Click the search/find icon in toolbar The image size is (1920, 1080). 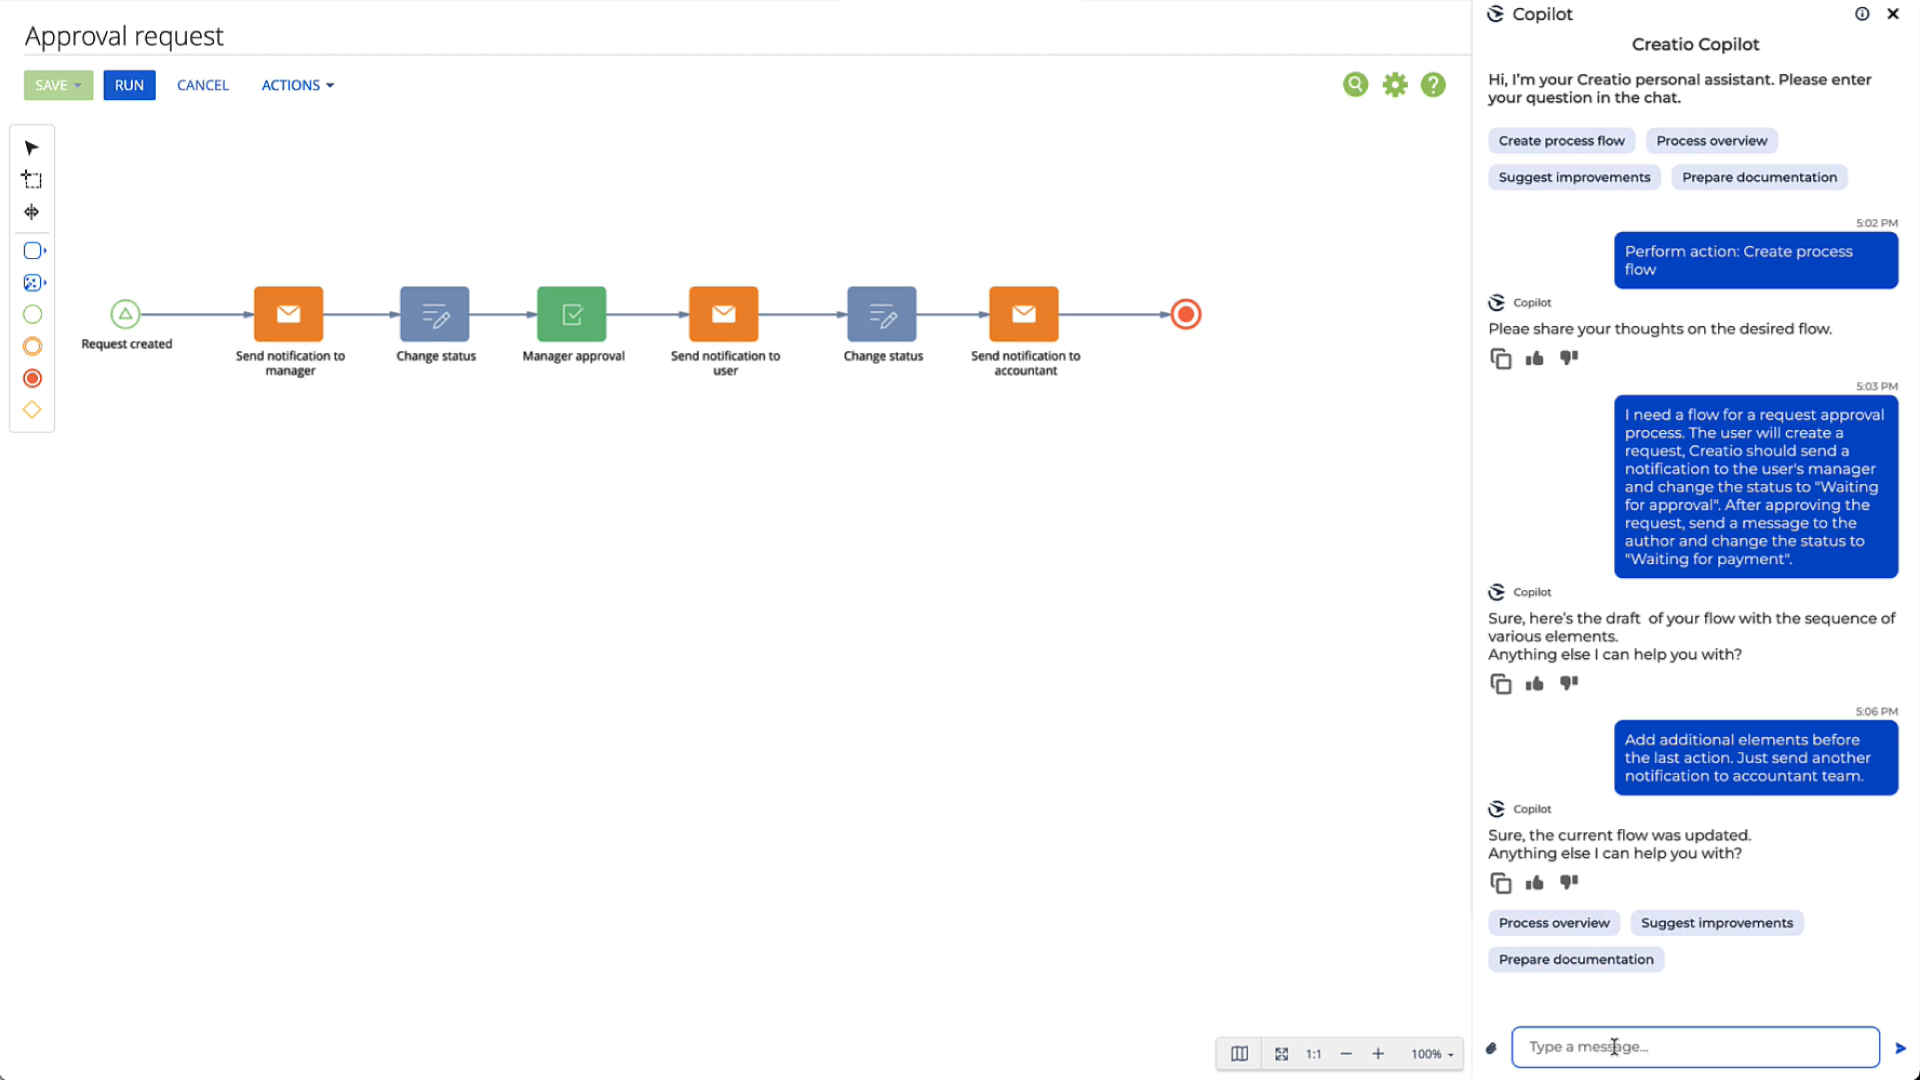(1356, 84)
